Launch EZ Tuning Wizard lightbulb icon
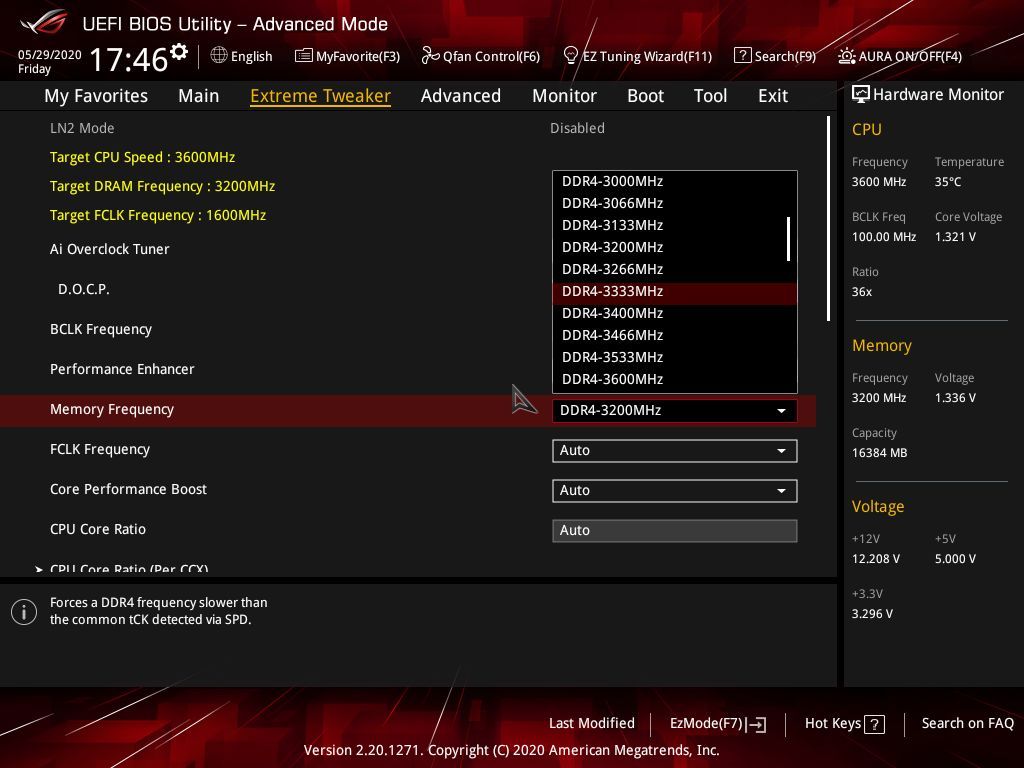The height and width of the screenshot is (768, 1024). point(571,56)
